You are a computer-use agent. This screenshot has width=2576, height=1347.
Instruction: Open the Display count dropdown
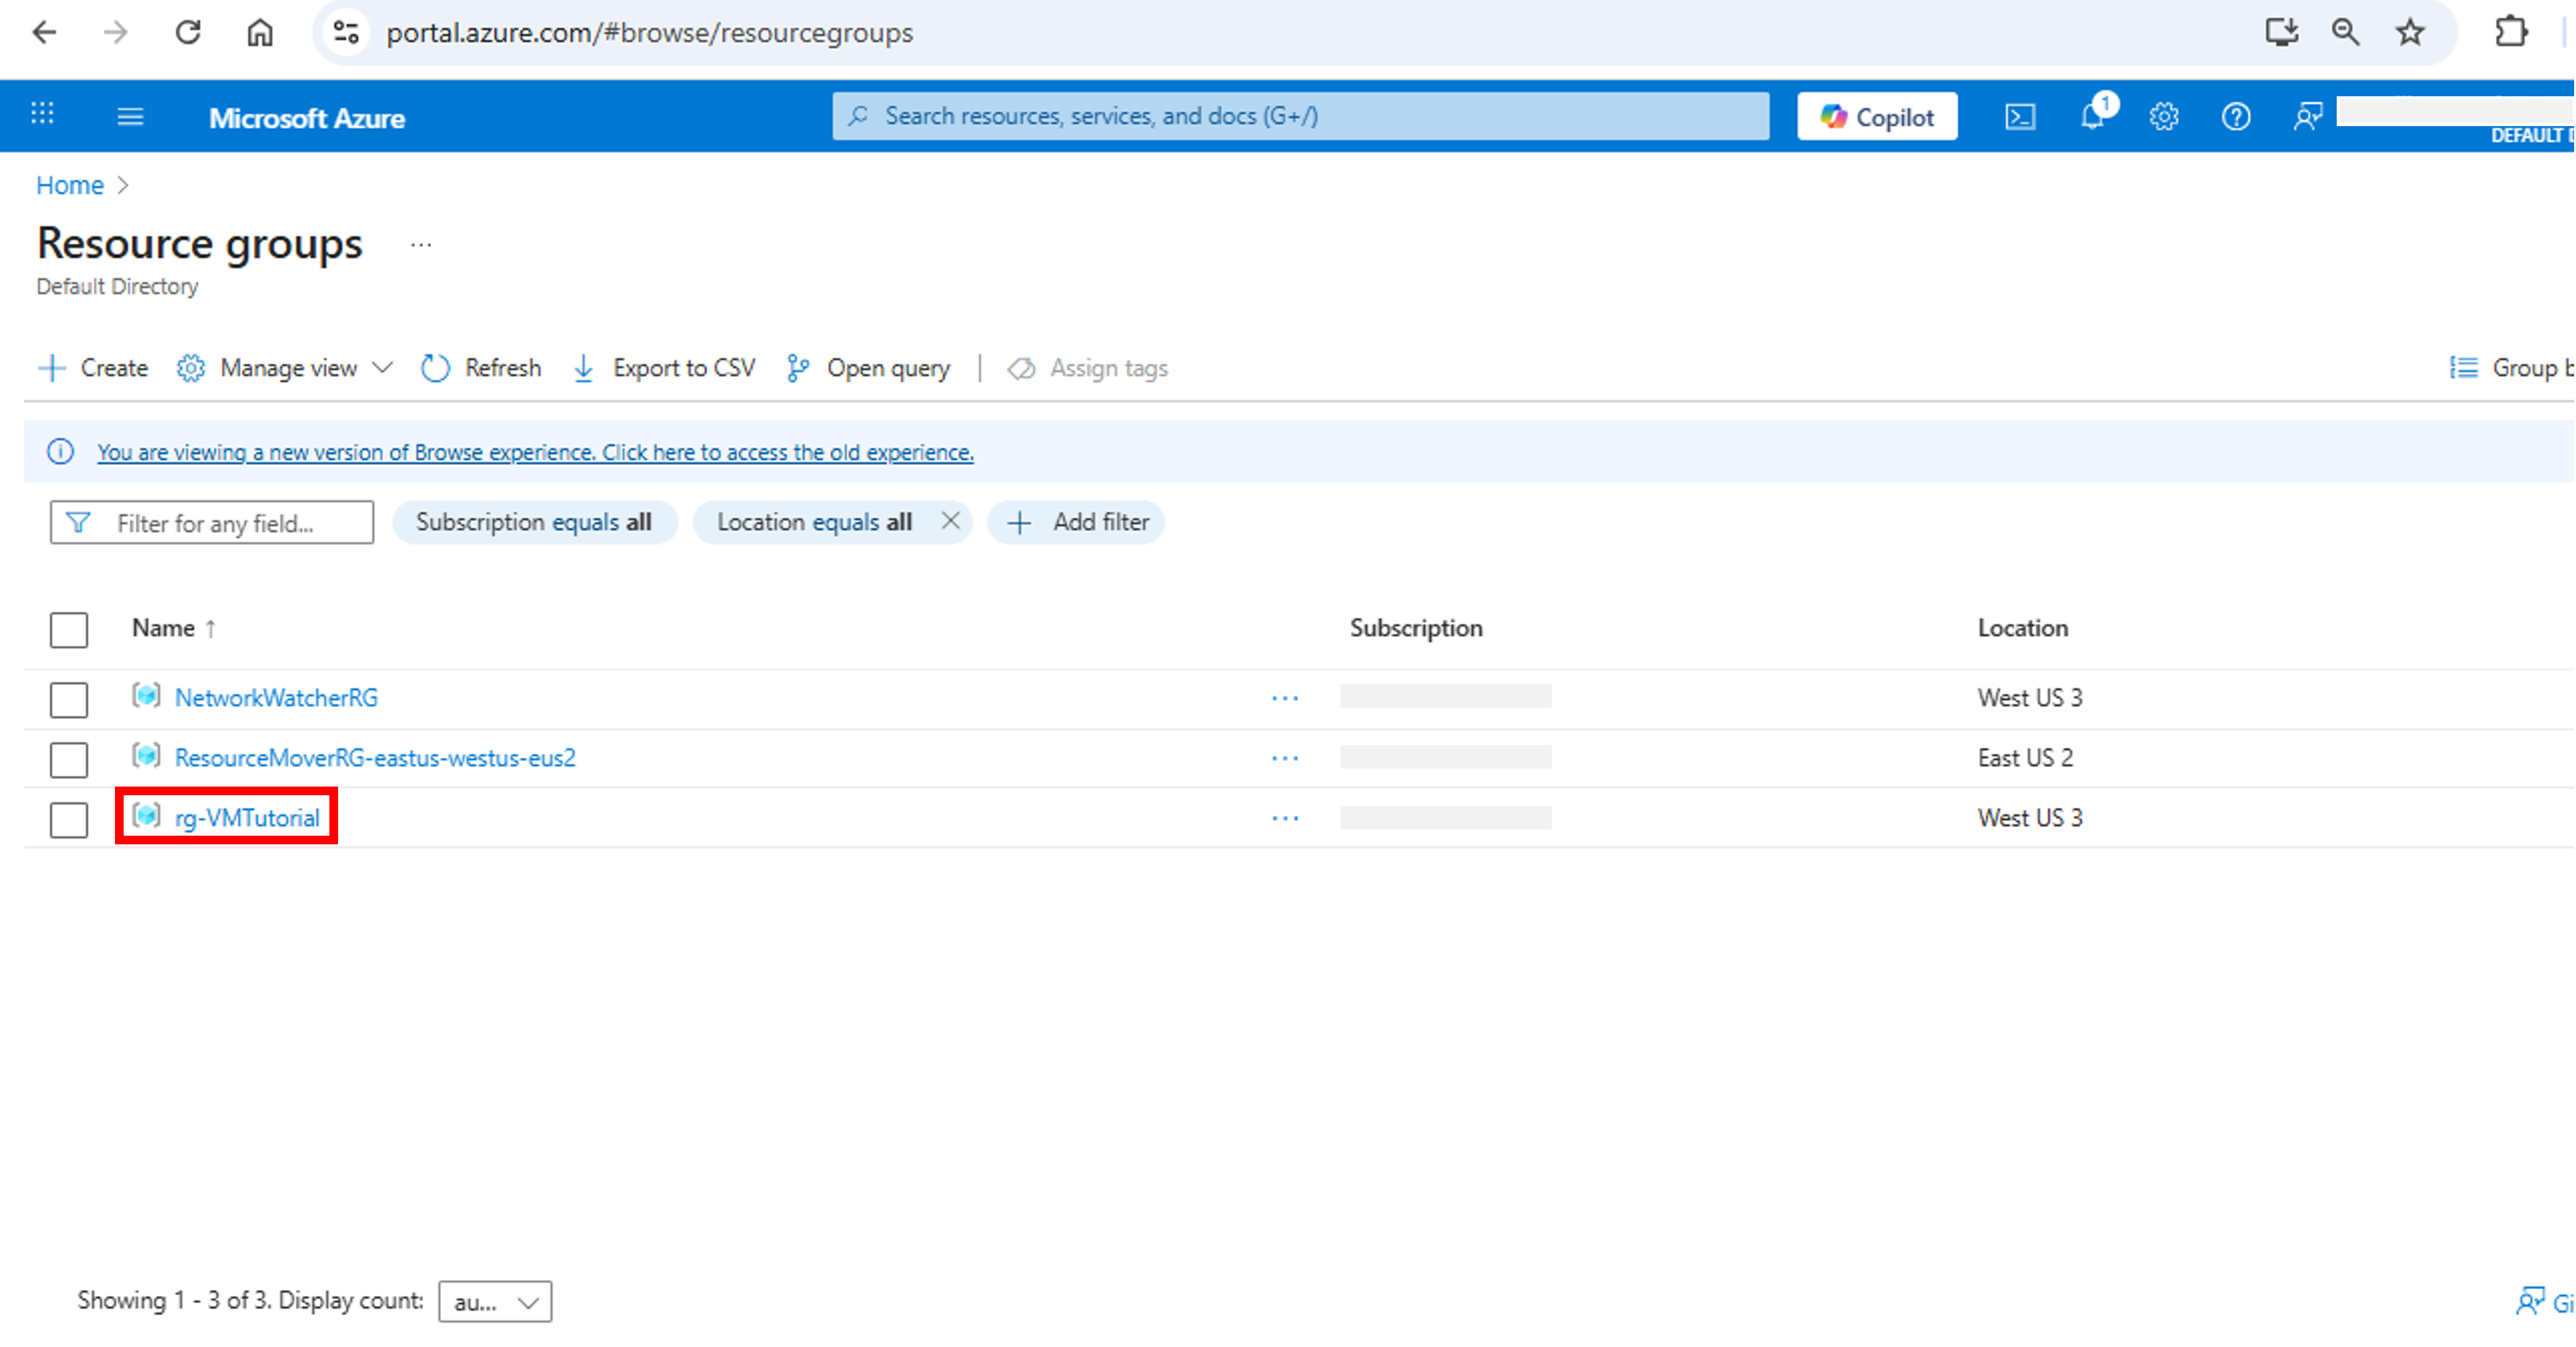click(495, 1301)
